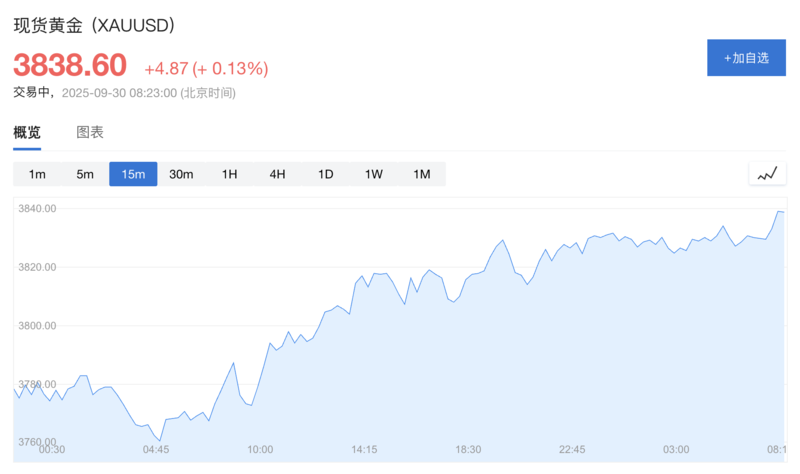Click the +4.87 (+0.13%) price change
Viewport: 800px width, 474px height.
point(206,68)
